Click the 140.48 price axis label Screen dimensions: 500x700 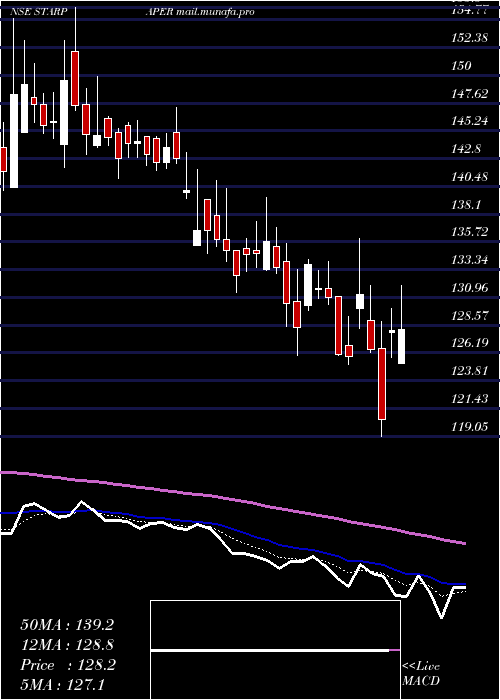[468, 178]
